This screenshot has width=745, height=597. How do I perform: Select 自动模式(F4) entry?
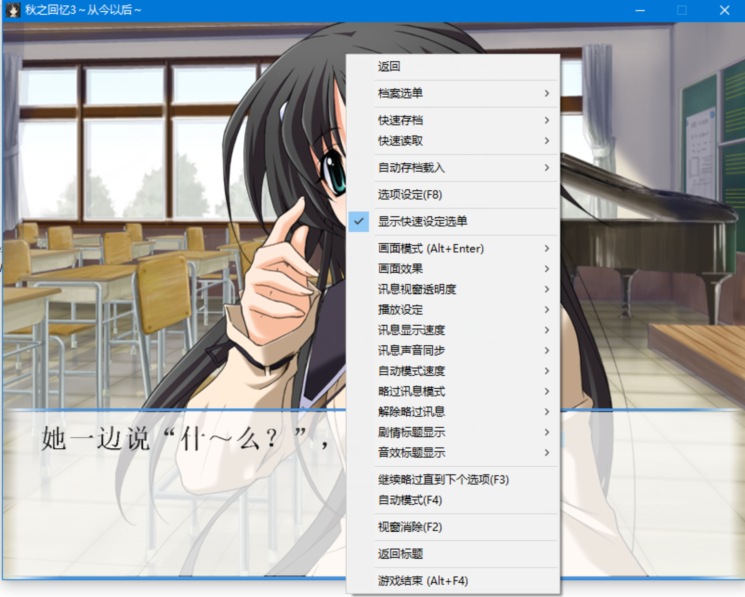coord(453,500)
